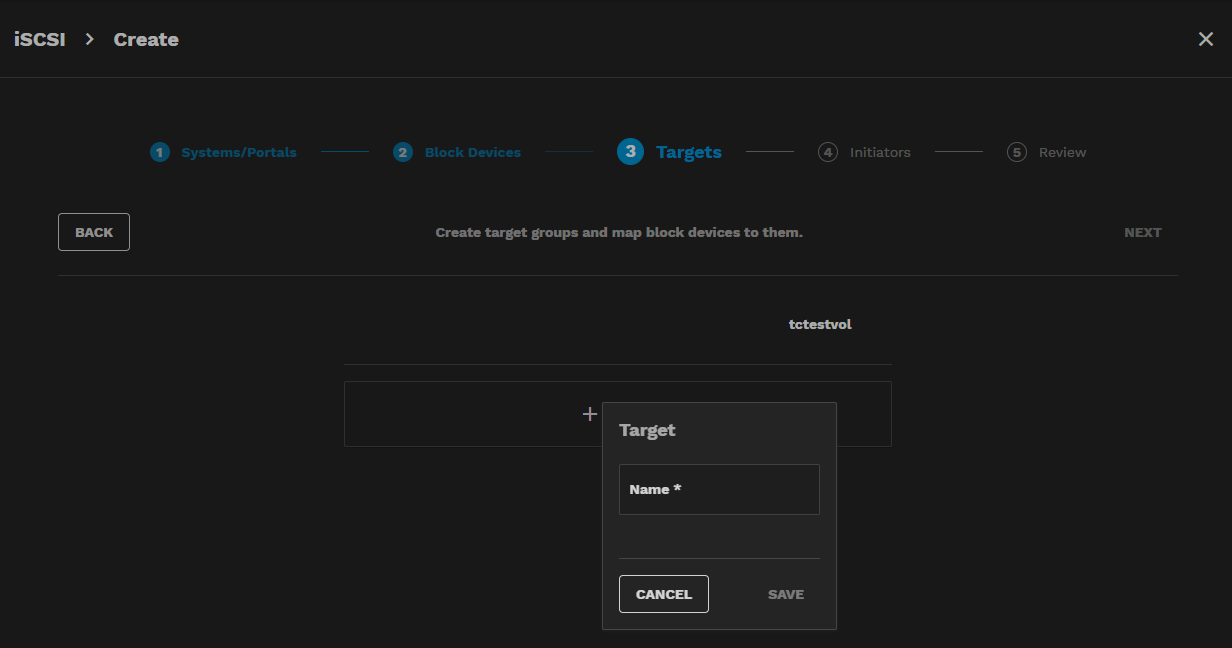Viewport: 1232px width, 648px height.
Task: Click the step 2 circle icon
Action: 403,152
